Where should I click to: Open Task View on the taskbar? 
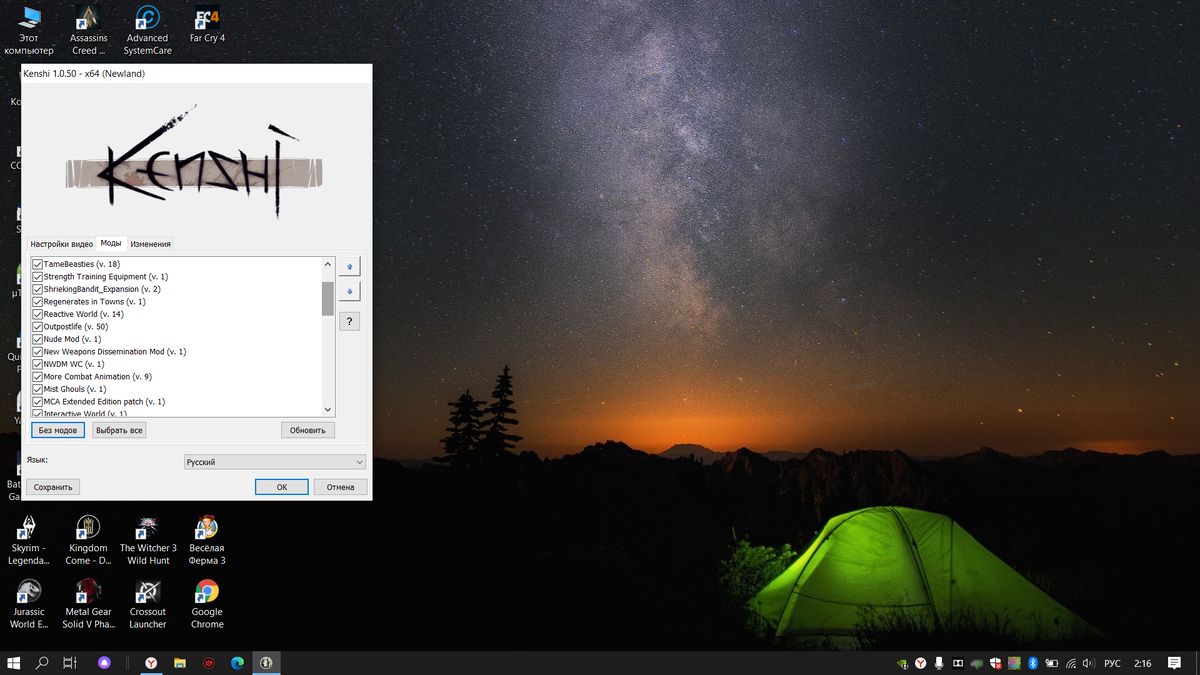(70, 663)
